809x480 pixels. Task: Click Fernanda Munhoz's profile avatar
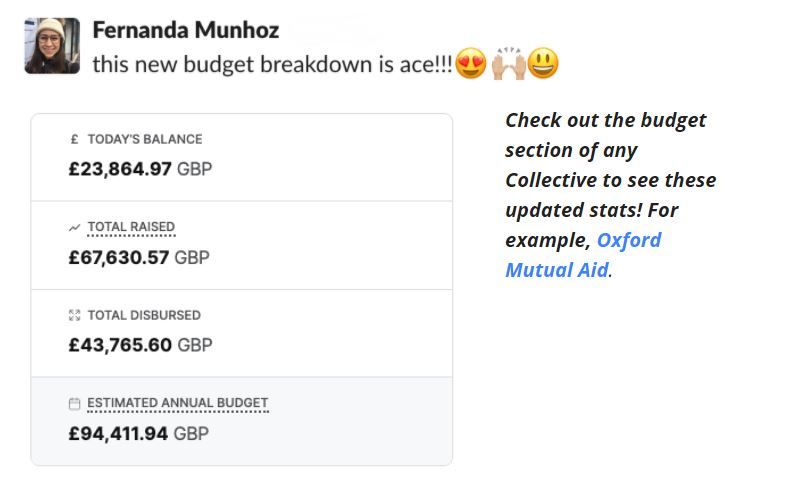52,46
